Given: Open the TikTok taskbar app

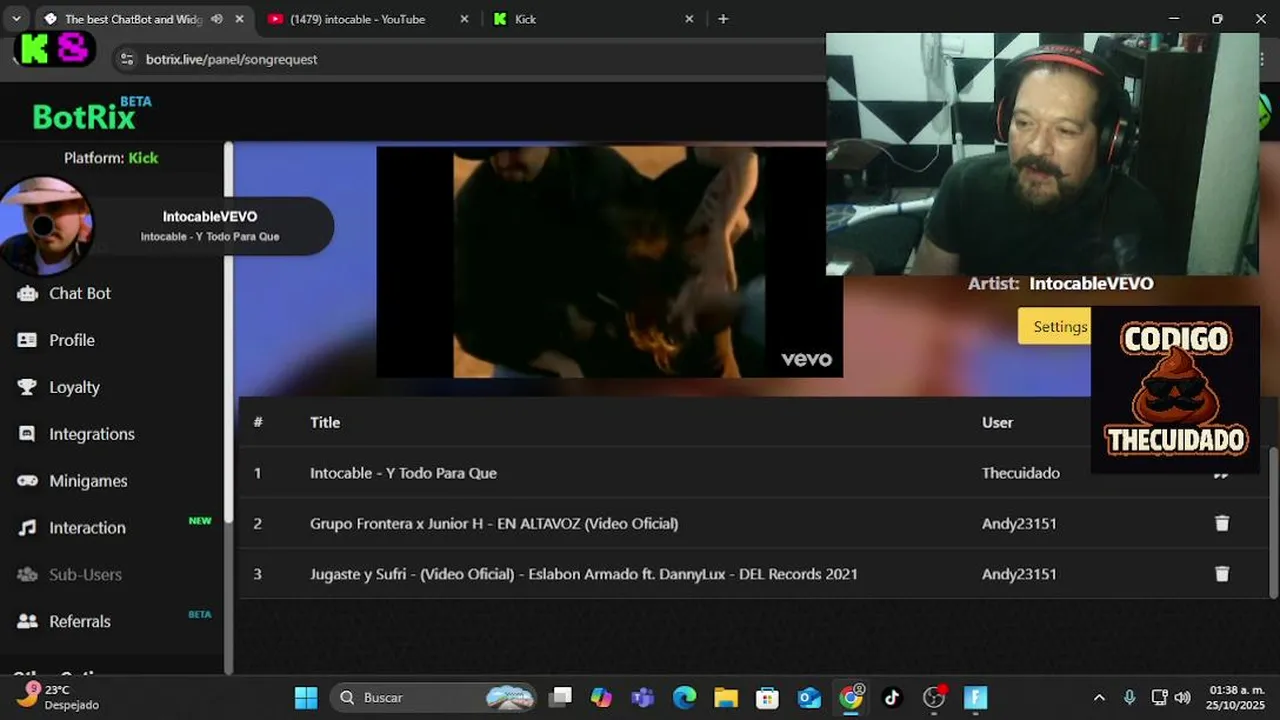Looking at the screenshot, I should [x=892, y=697].
